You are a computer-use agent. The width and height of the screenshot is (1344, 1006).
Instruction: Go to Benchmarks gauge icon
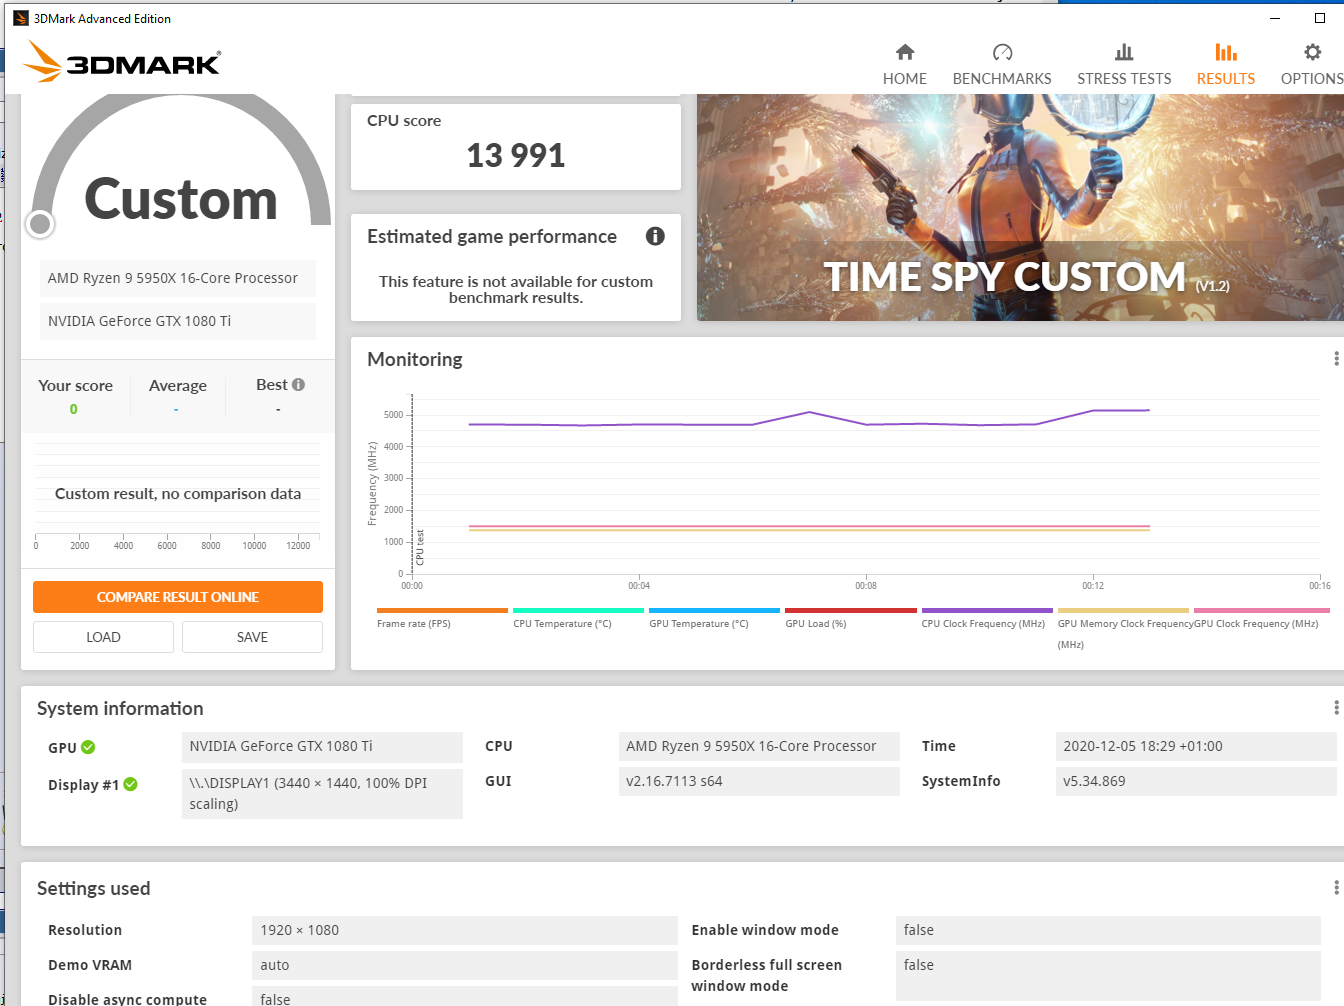(x=1002, y=53)
